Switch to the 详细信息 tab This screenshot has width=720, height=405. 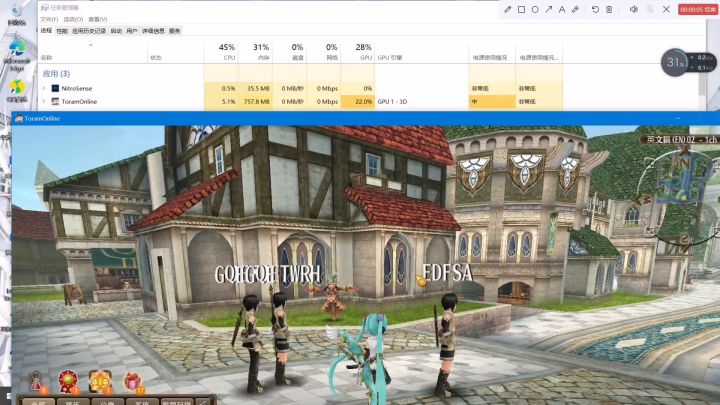tap(153, 31)
